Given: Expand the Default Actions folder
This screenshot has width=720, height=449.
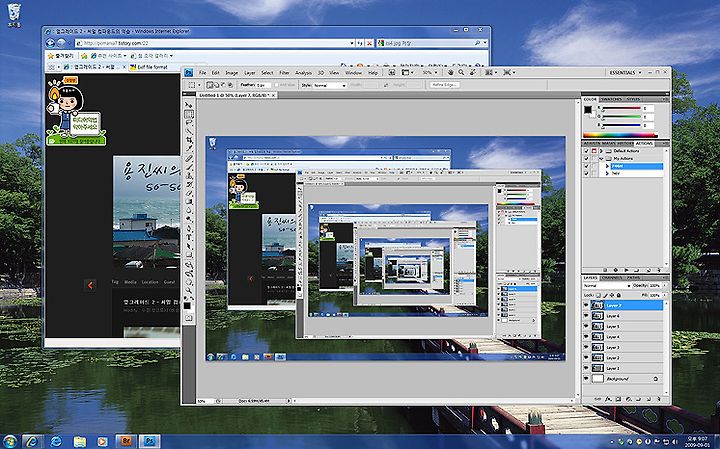Looking at the screenshot, I should pos(602,151).
